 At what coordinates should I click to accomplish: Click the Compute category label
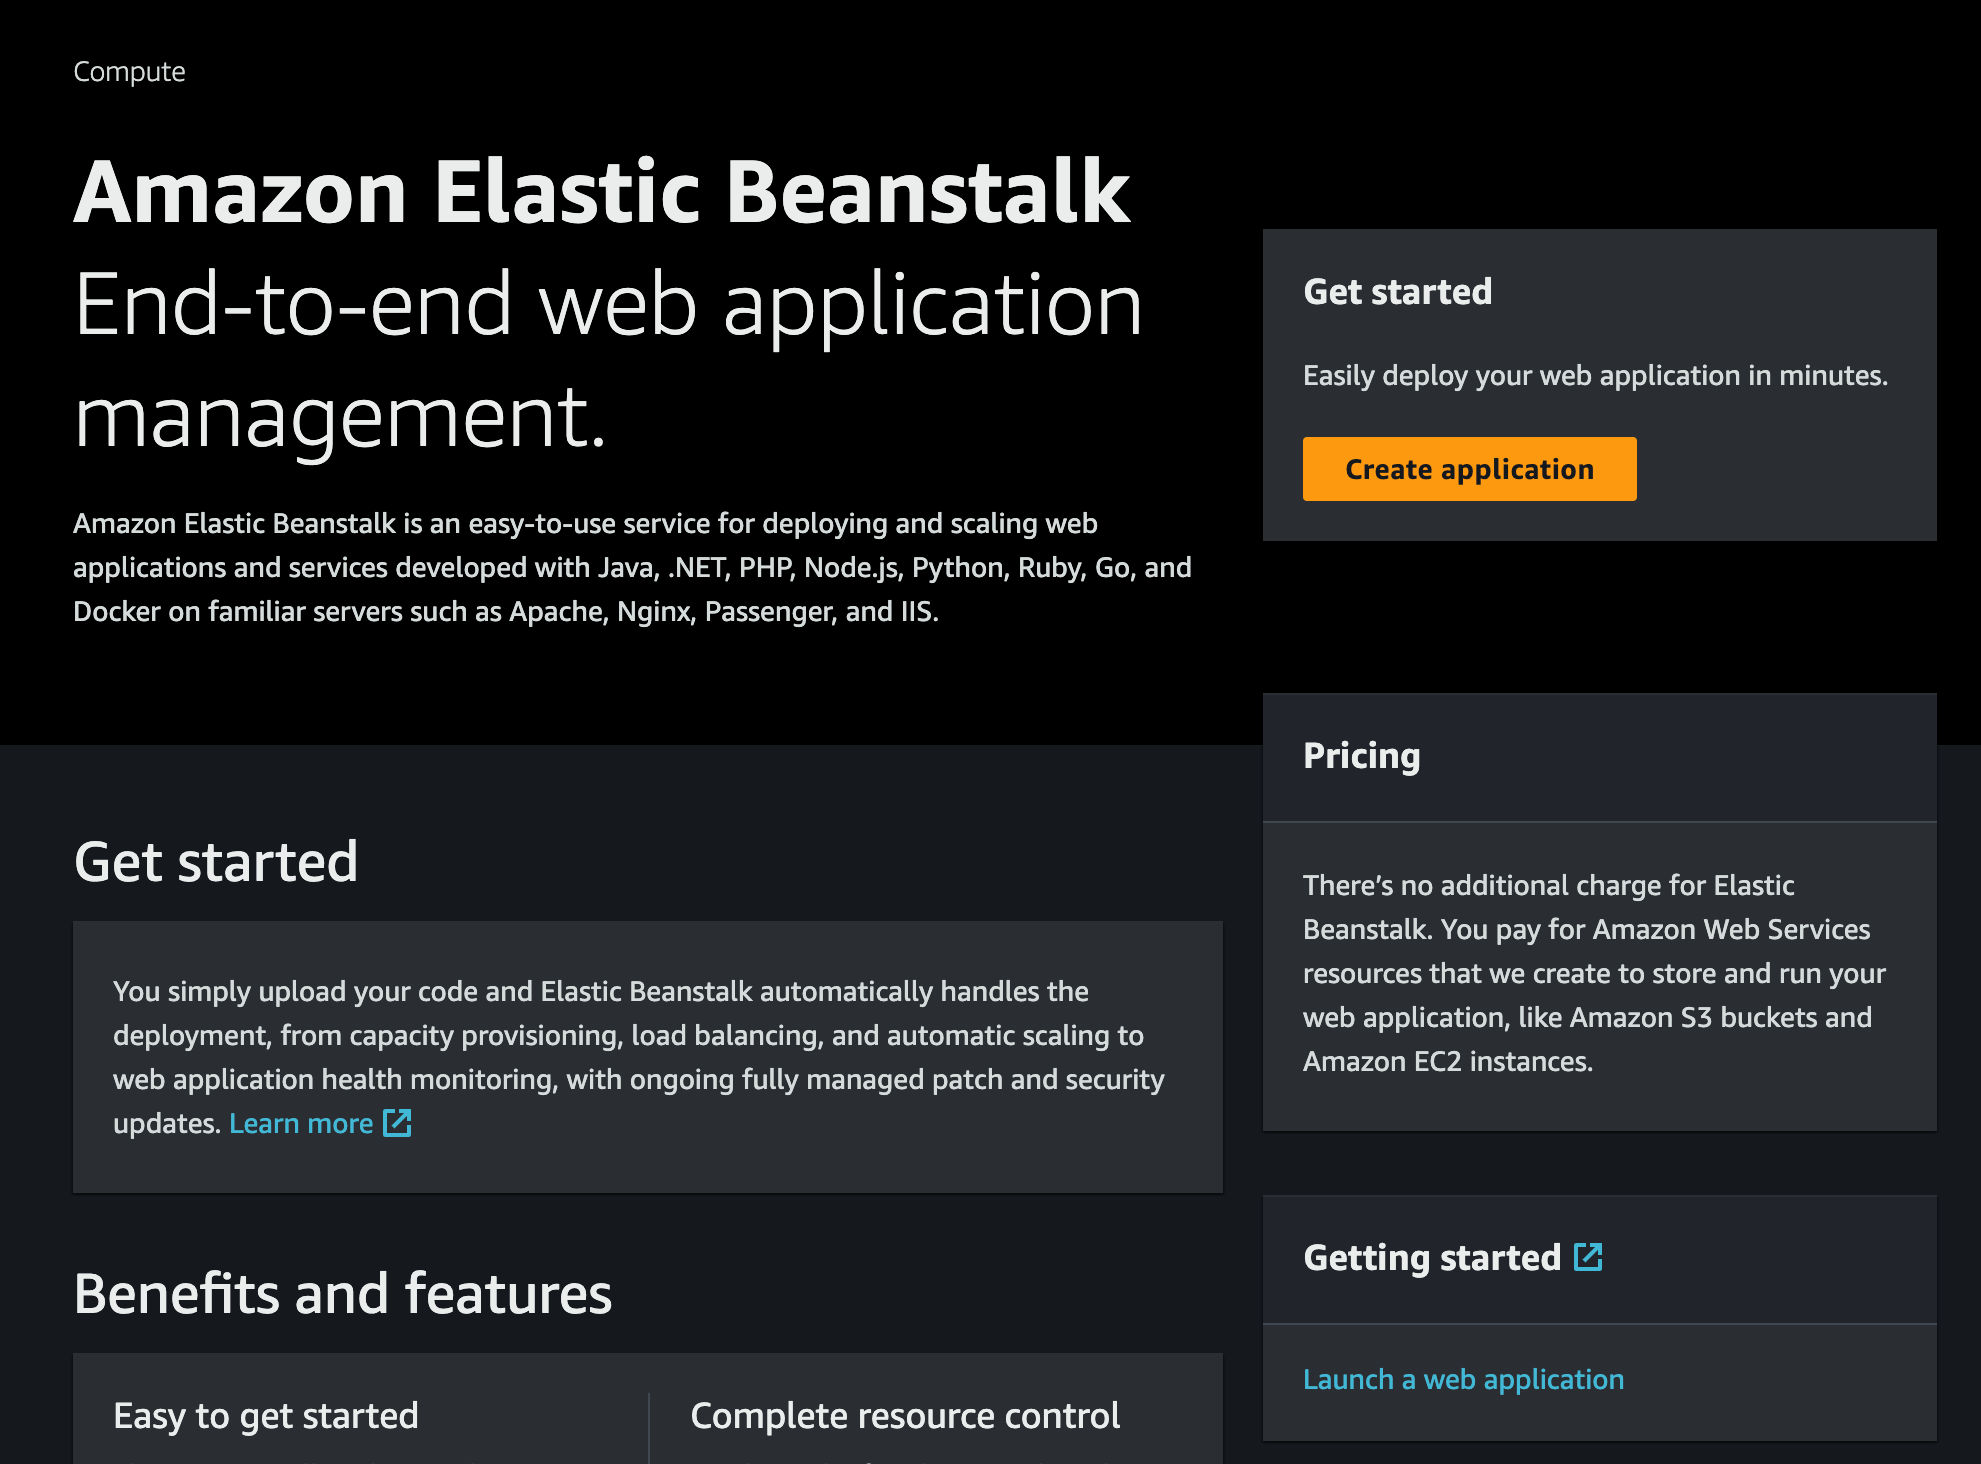(x=129, y=71)
